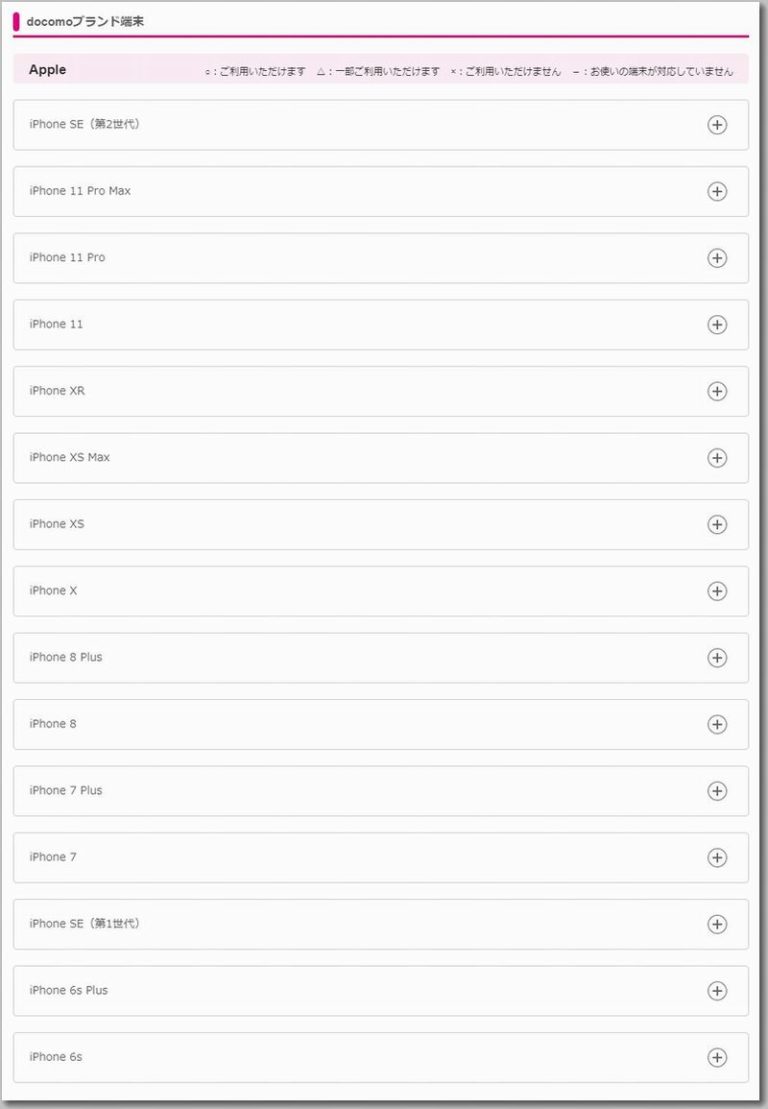
Task: Expand the iPhone 8 accordion row
Action: tap(717, 724)
